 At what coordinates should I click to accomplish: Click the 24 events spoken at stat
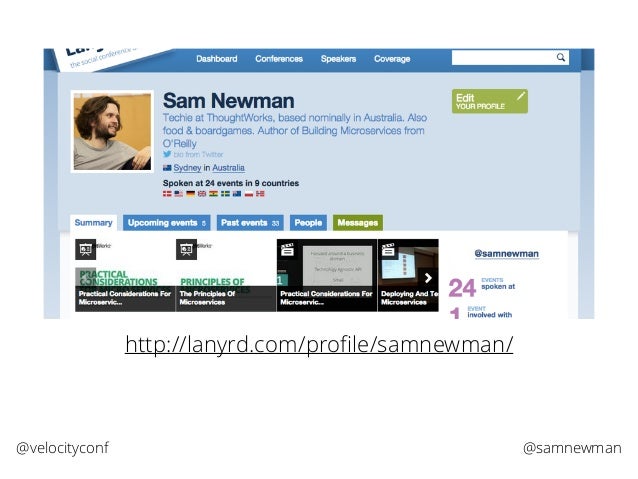coord(482,287)
